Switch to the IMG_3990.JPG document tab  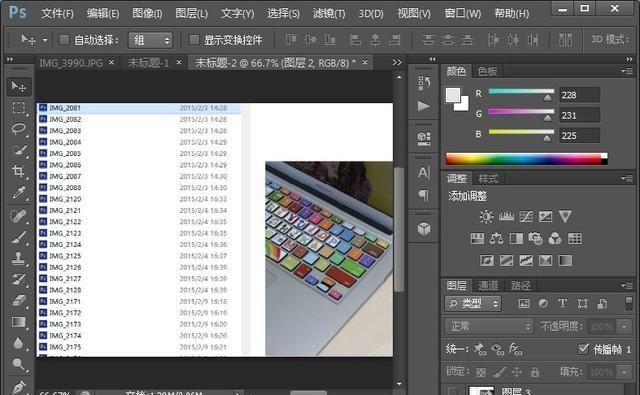tap(71, 63)
